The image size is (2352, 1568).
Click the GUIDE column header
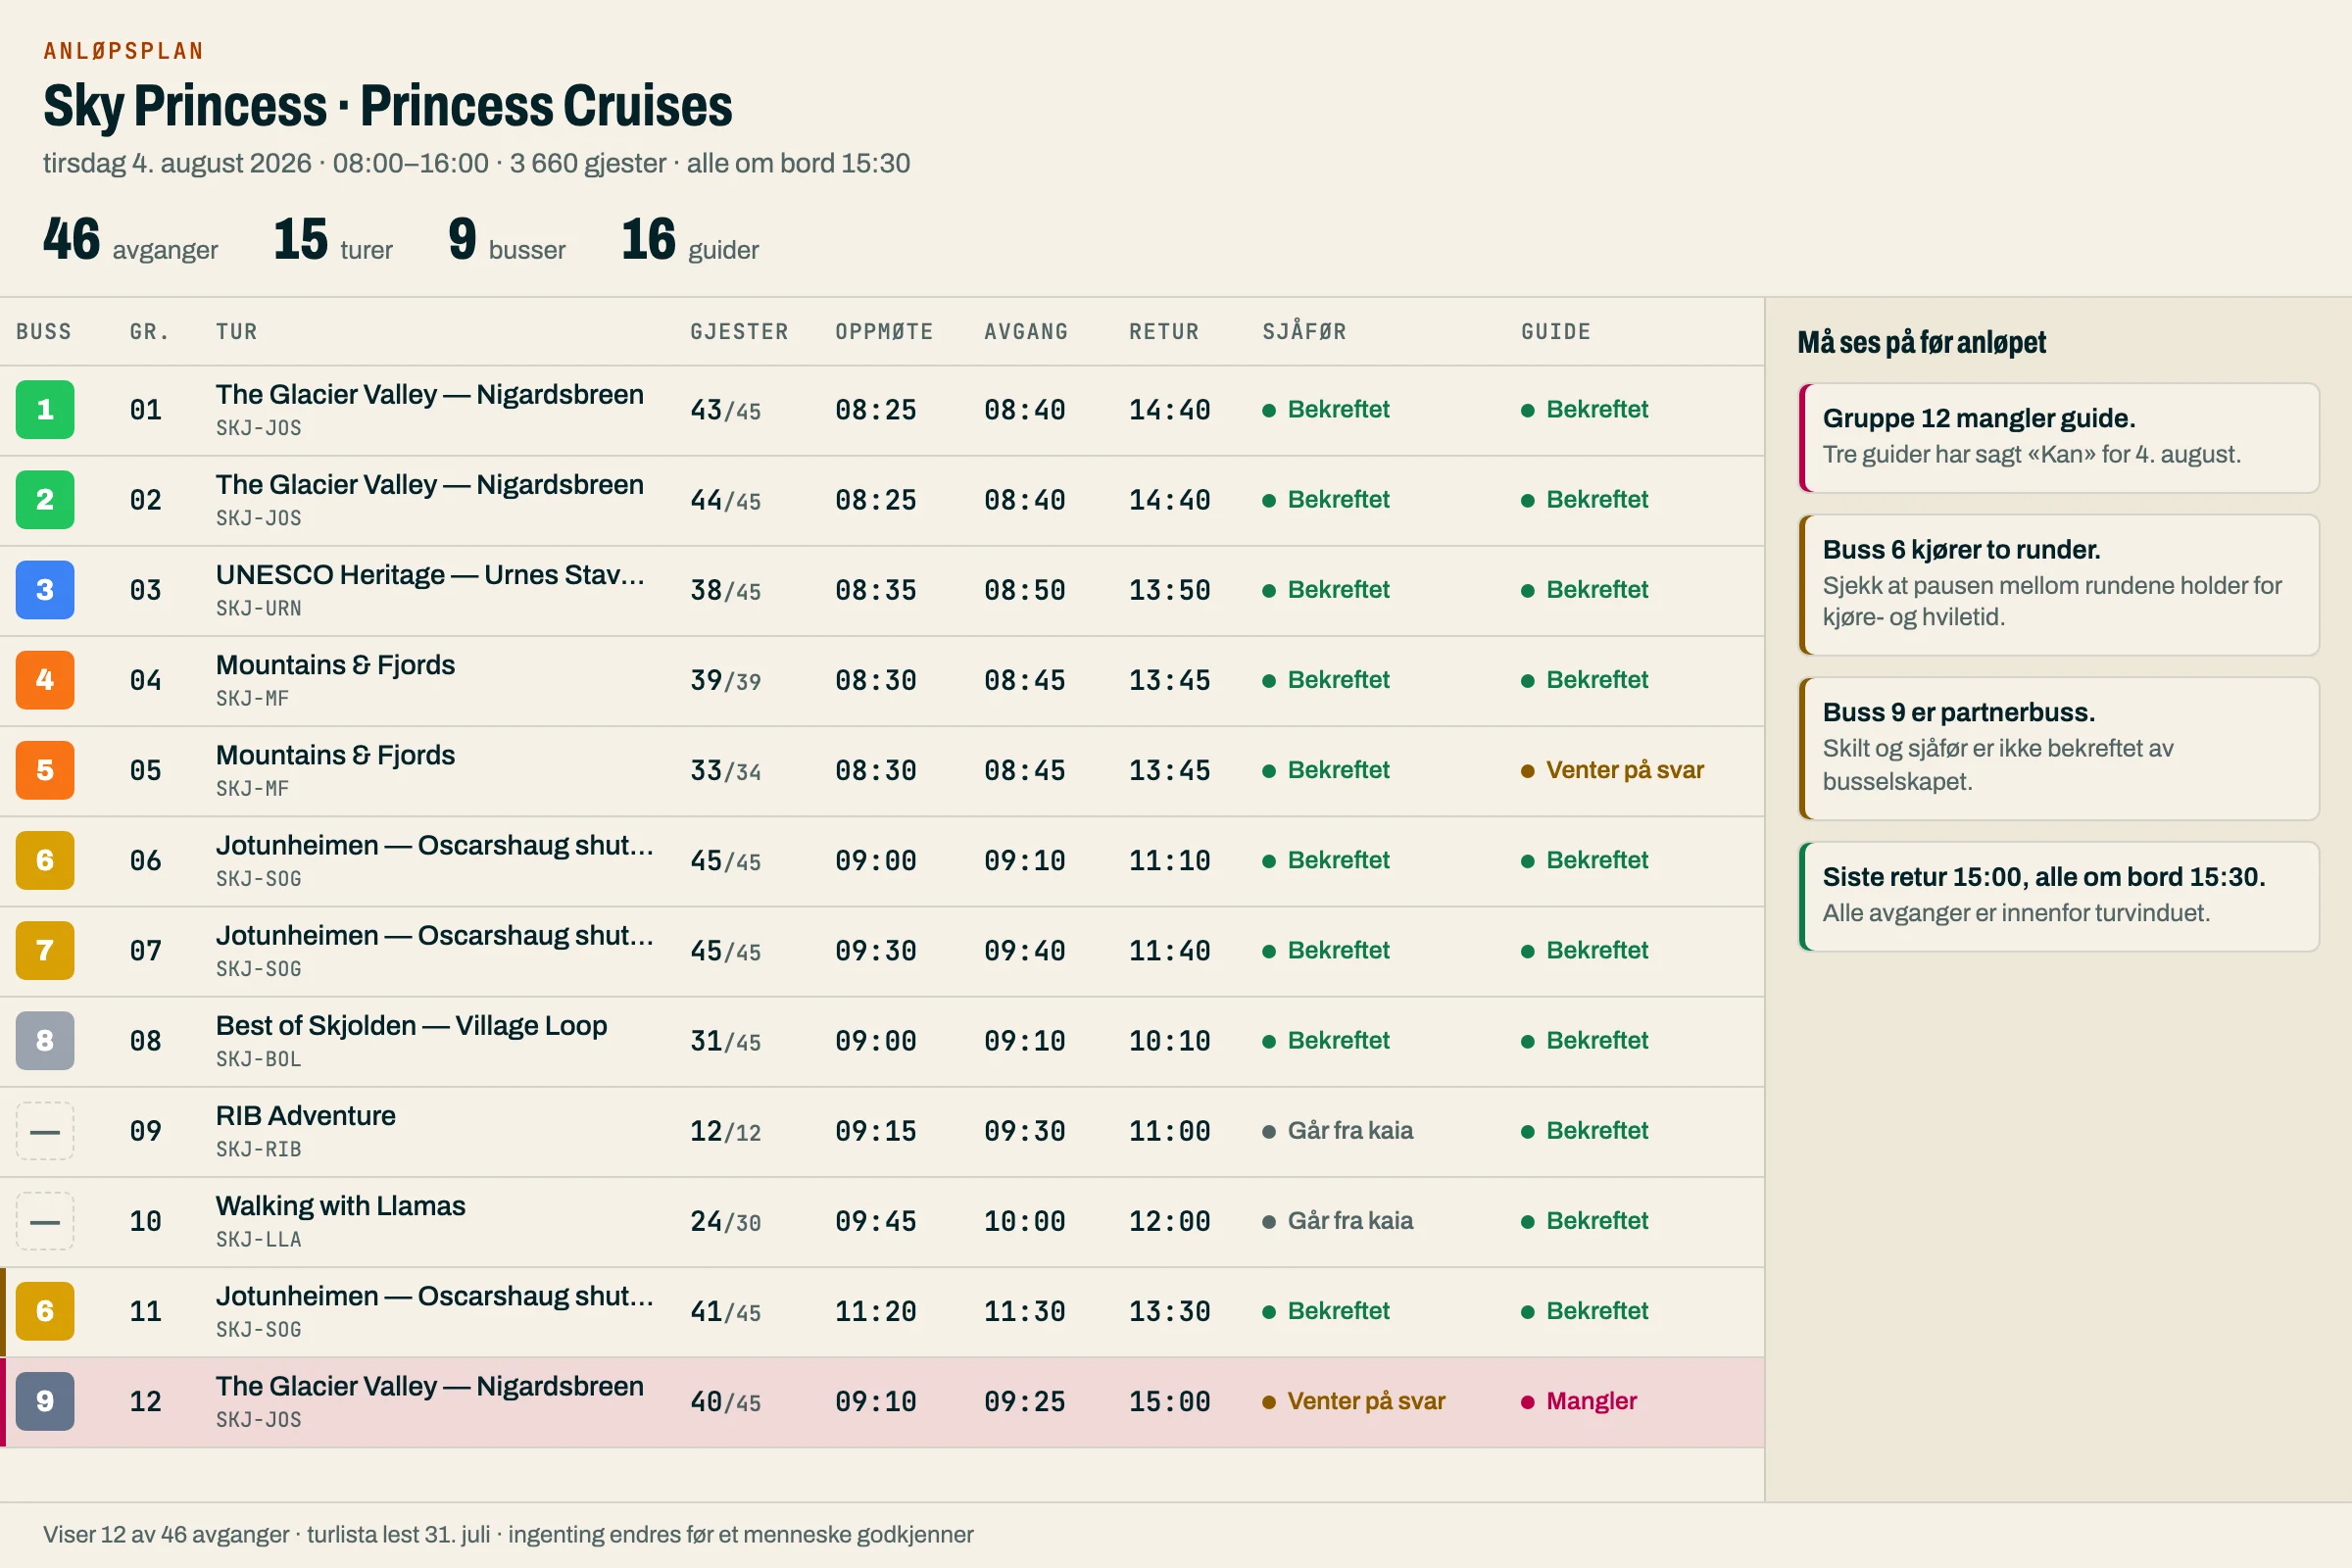pos(1556,332)
